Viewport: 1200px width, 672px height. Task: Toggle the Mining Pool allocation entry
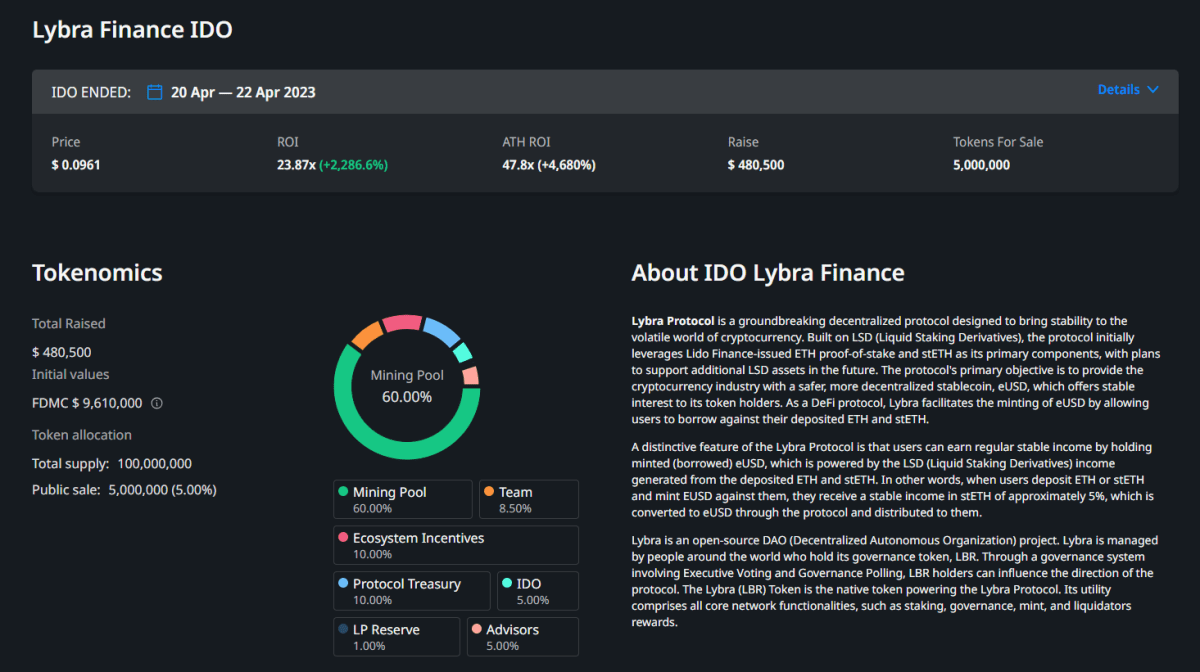point(402,498)
